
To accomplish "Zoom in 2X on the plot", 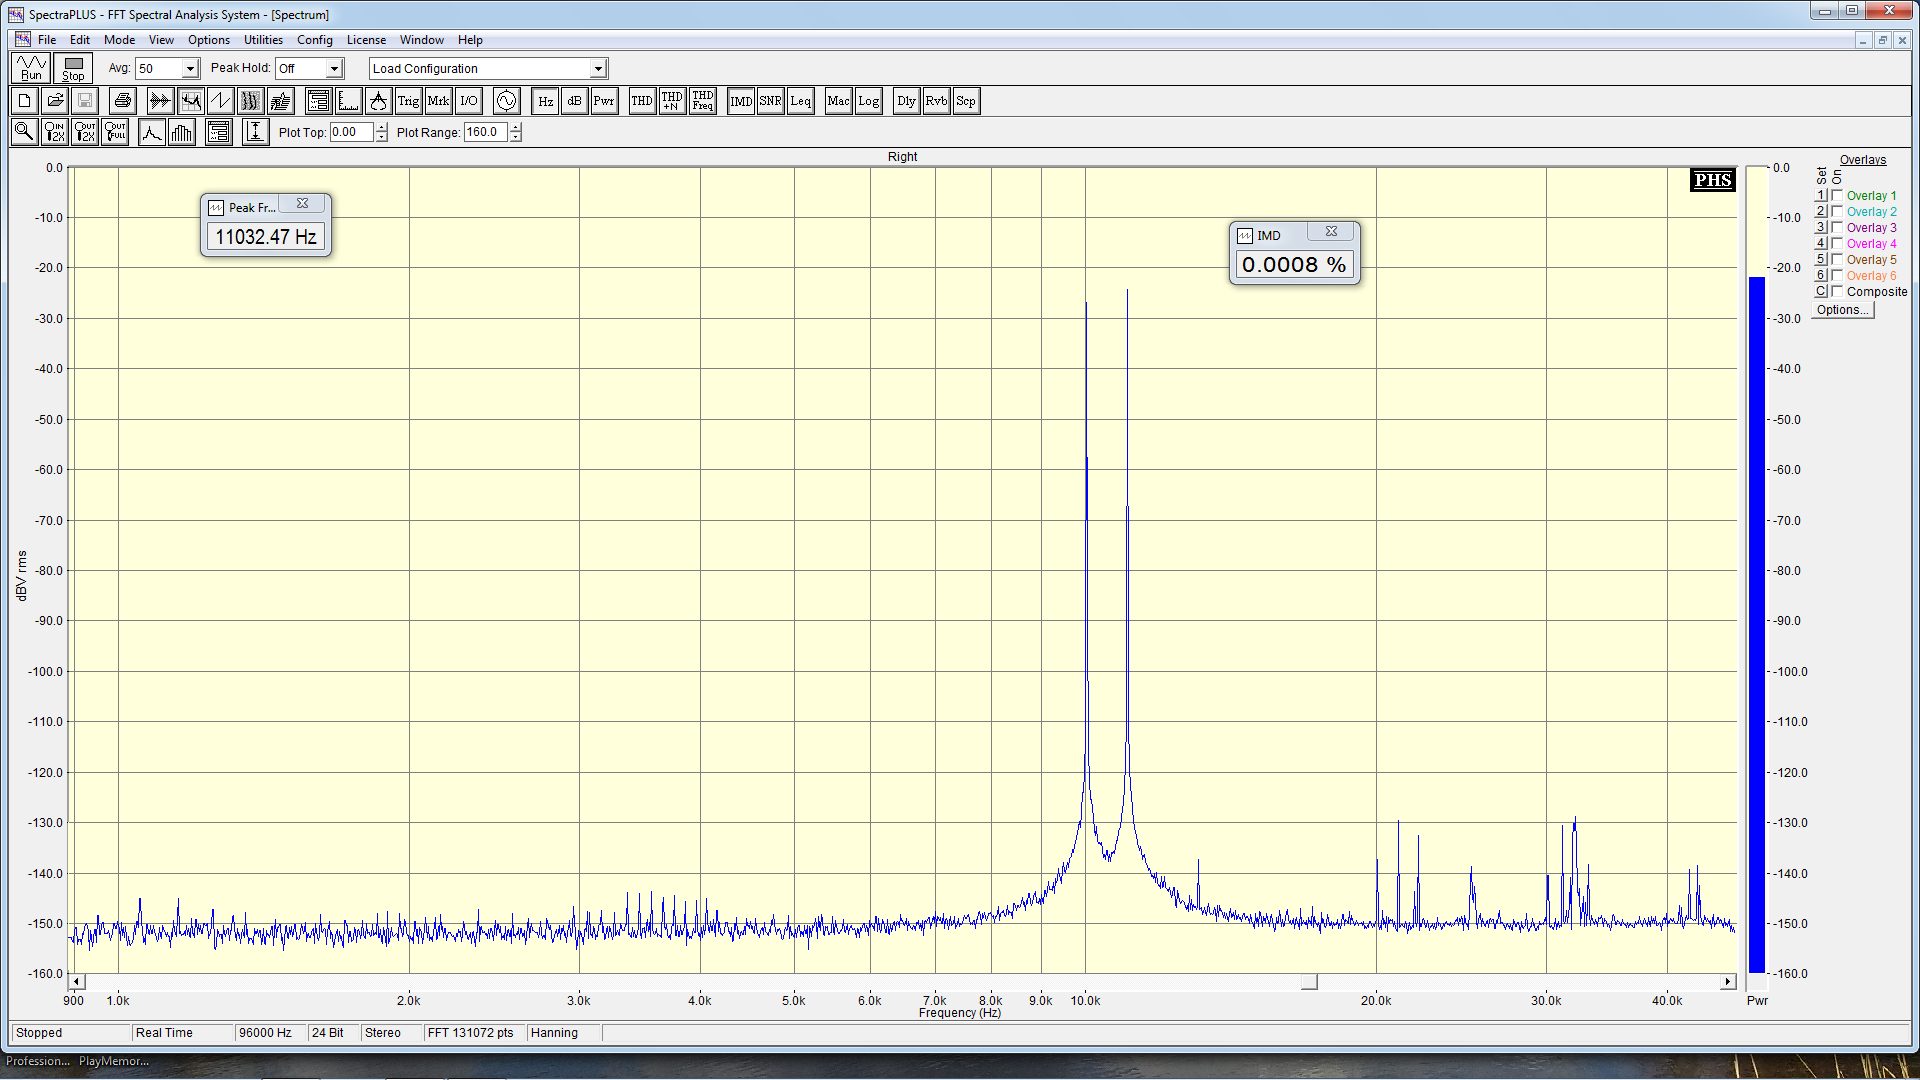I will point(54,131).
